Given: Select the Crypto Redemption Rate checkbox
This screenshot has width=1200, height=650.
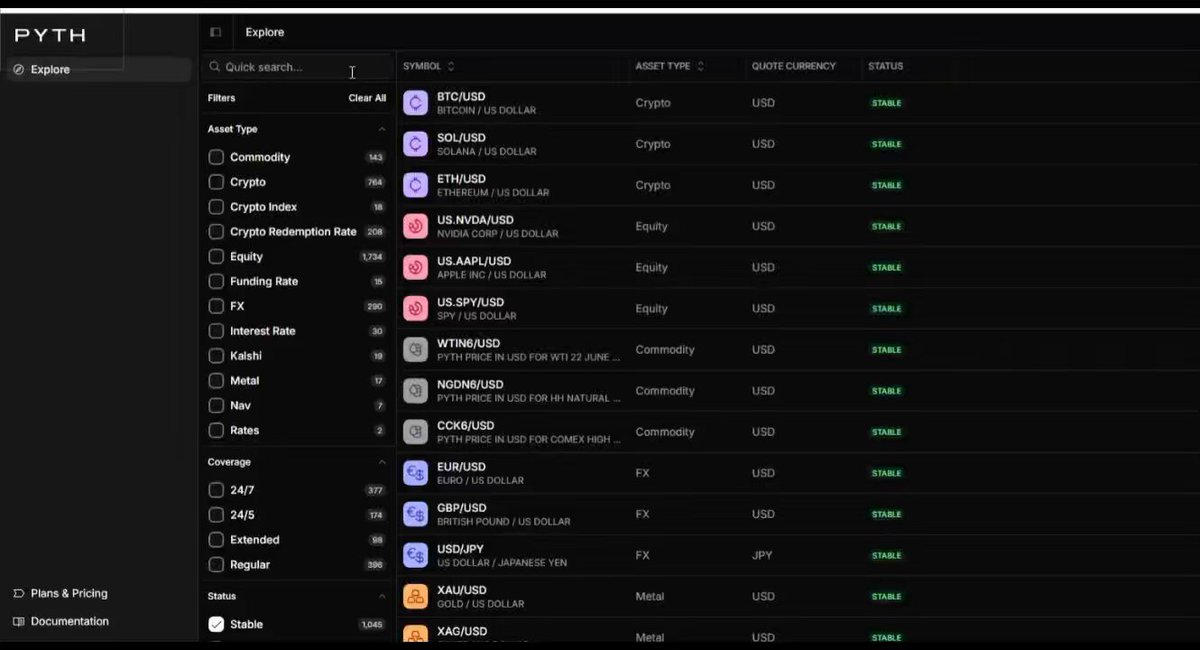Looking at the screenshot, I should click(216, 232).
